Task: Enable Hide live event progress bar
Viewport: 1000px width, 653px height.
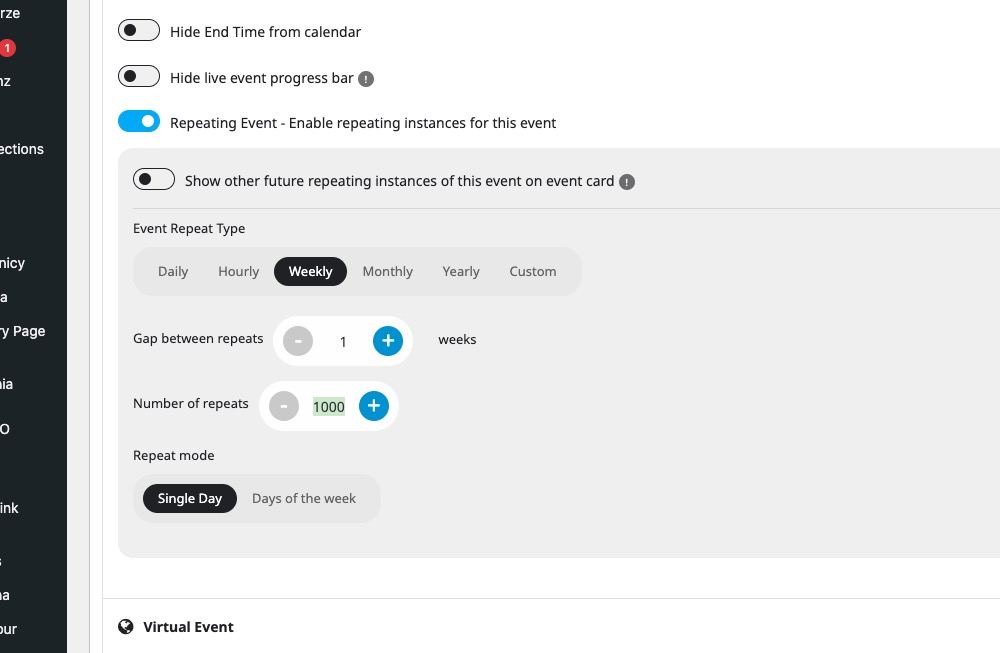Action: click(x=139, y=77)
